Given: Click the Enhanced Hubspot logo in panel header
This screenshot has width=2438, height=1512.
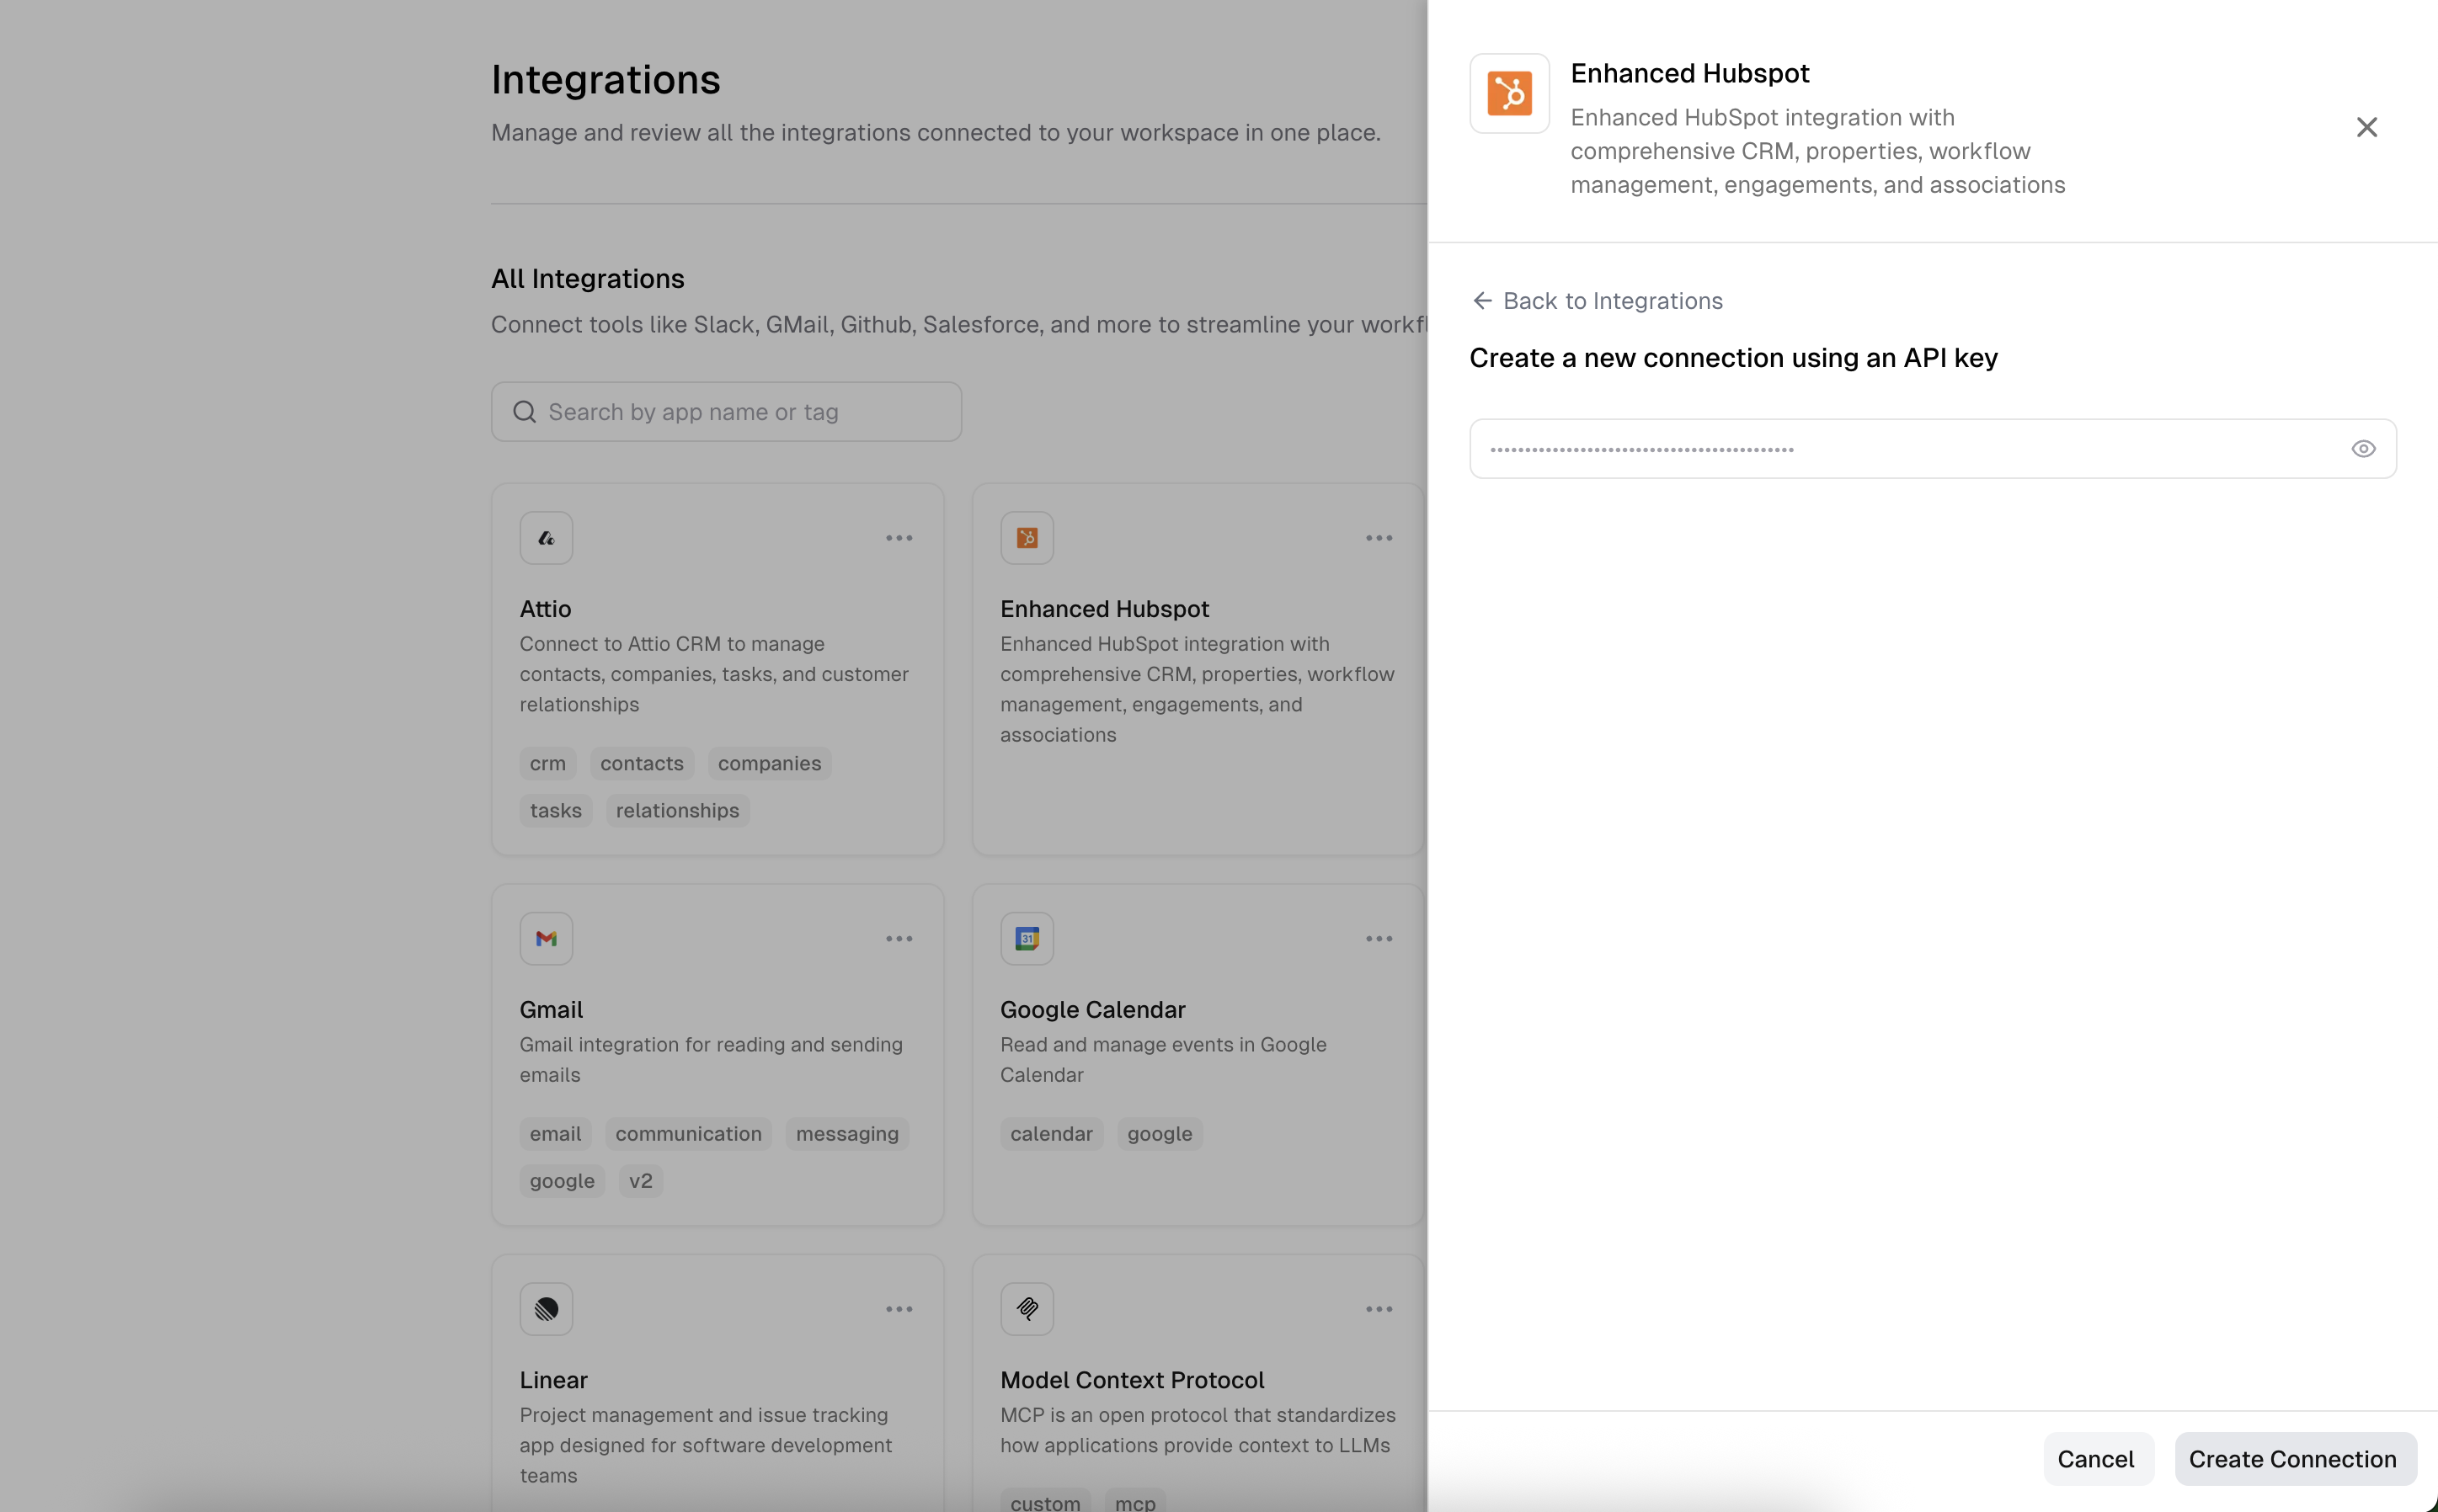Looking at the screenshot, I should (1509, 93).
